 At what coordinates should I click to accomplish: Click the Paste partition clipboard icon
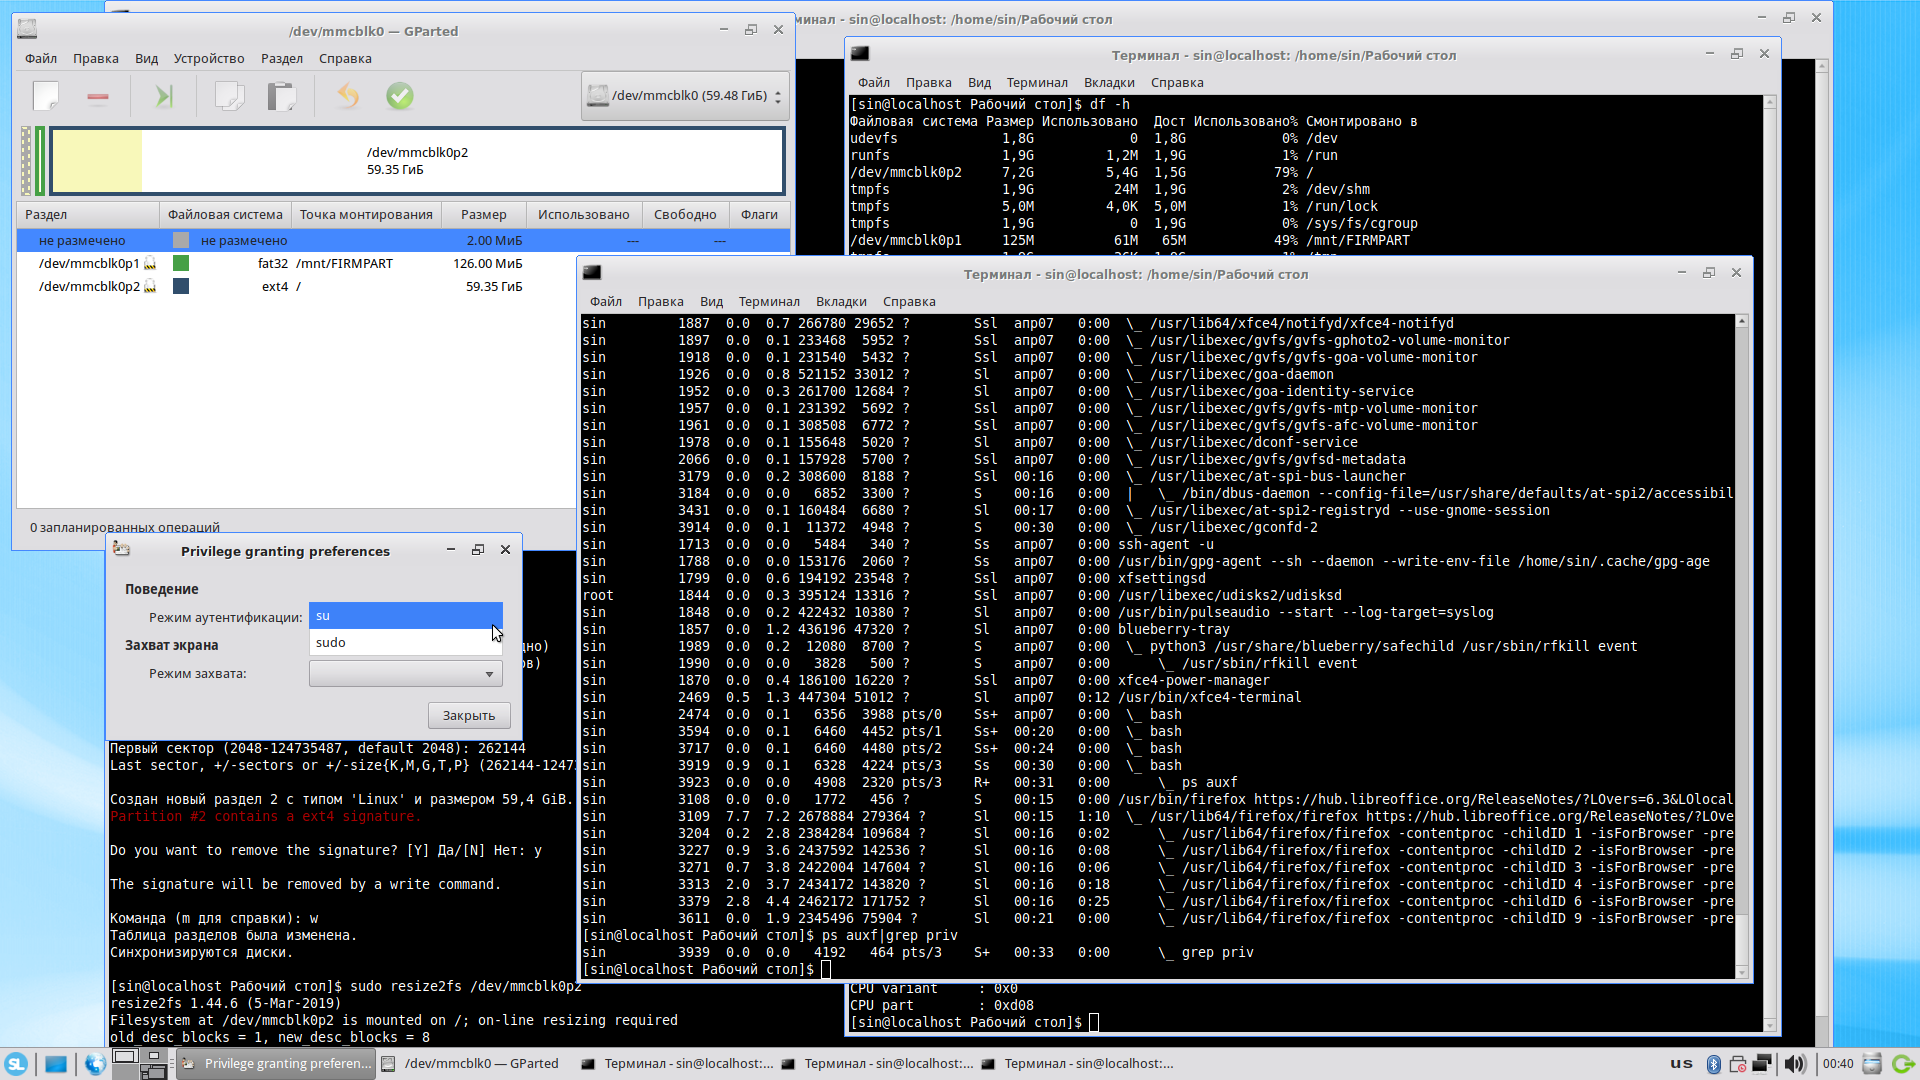tap(282, 96)
